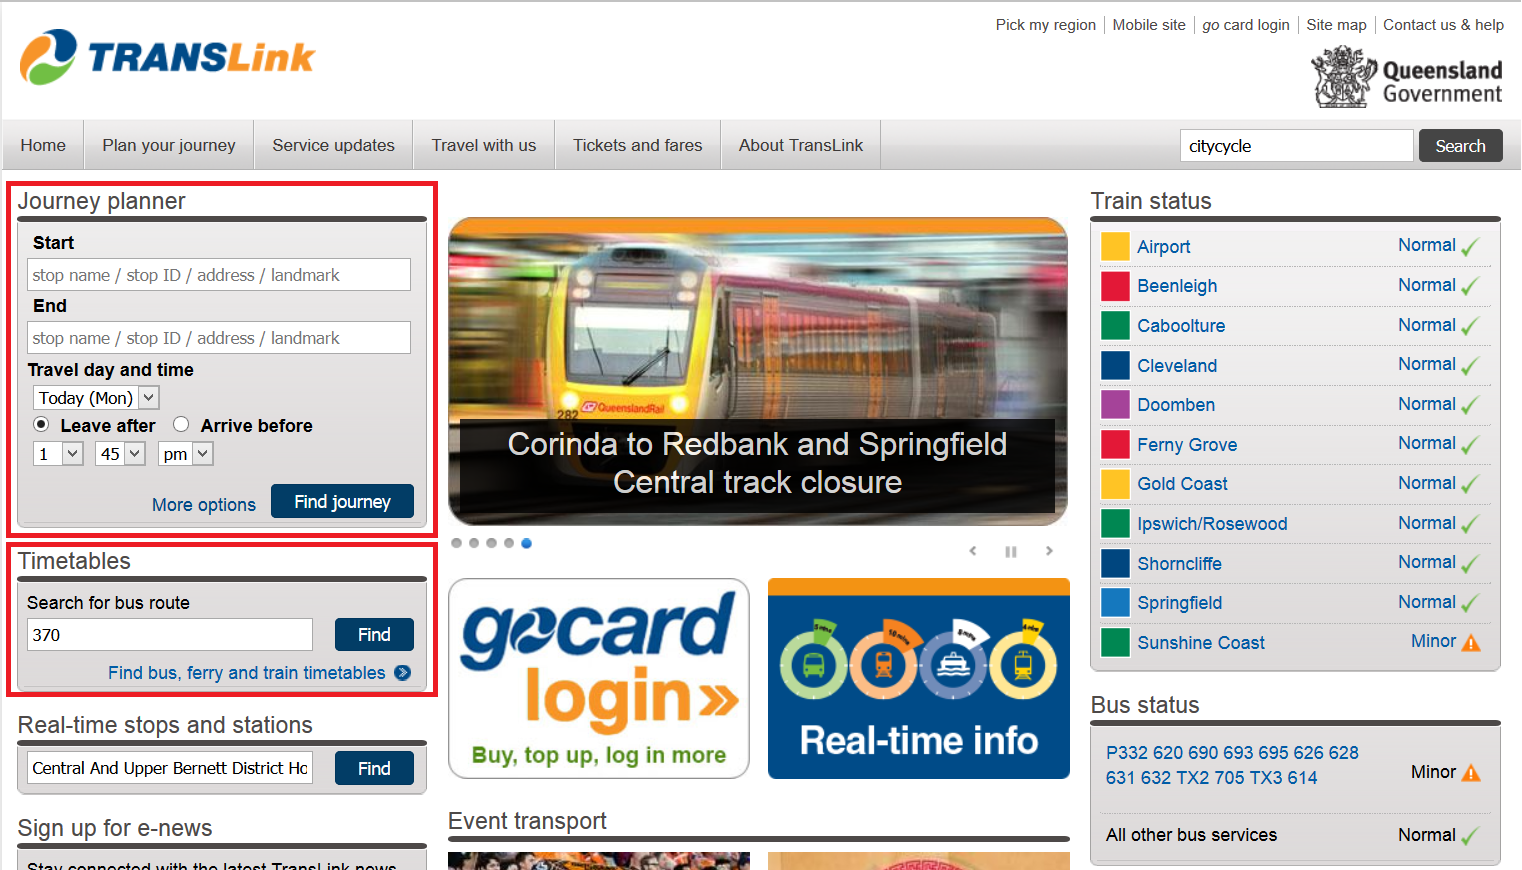The image size is (1522, 870).
Task: Open Shorncliffe train line link
Action: pos(1179,564)
